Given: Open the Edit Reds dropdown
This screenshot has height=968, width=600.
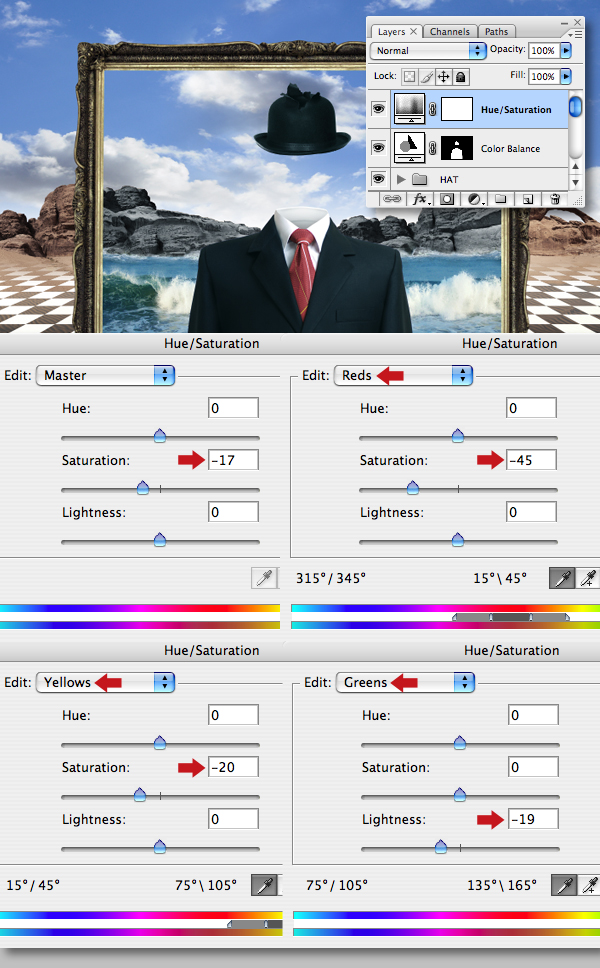Looking at the screenshot, I should click(x=404, y=375).
